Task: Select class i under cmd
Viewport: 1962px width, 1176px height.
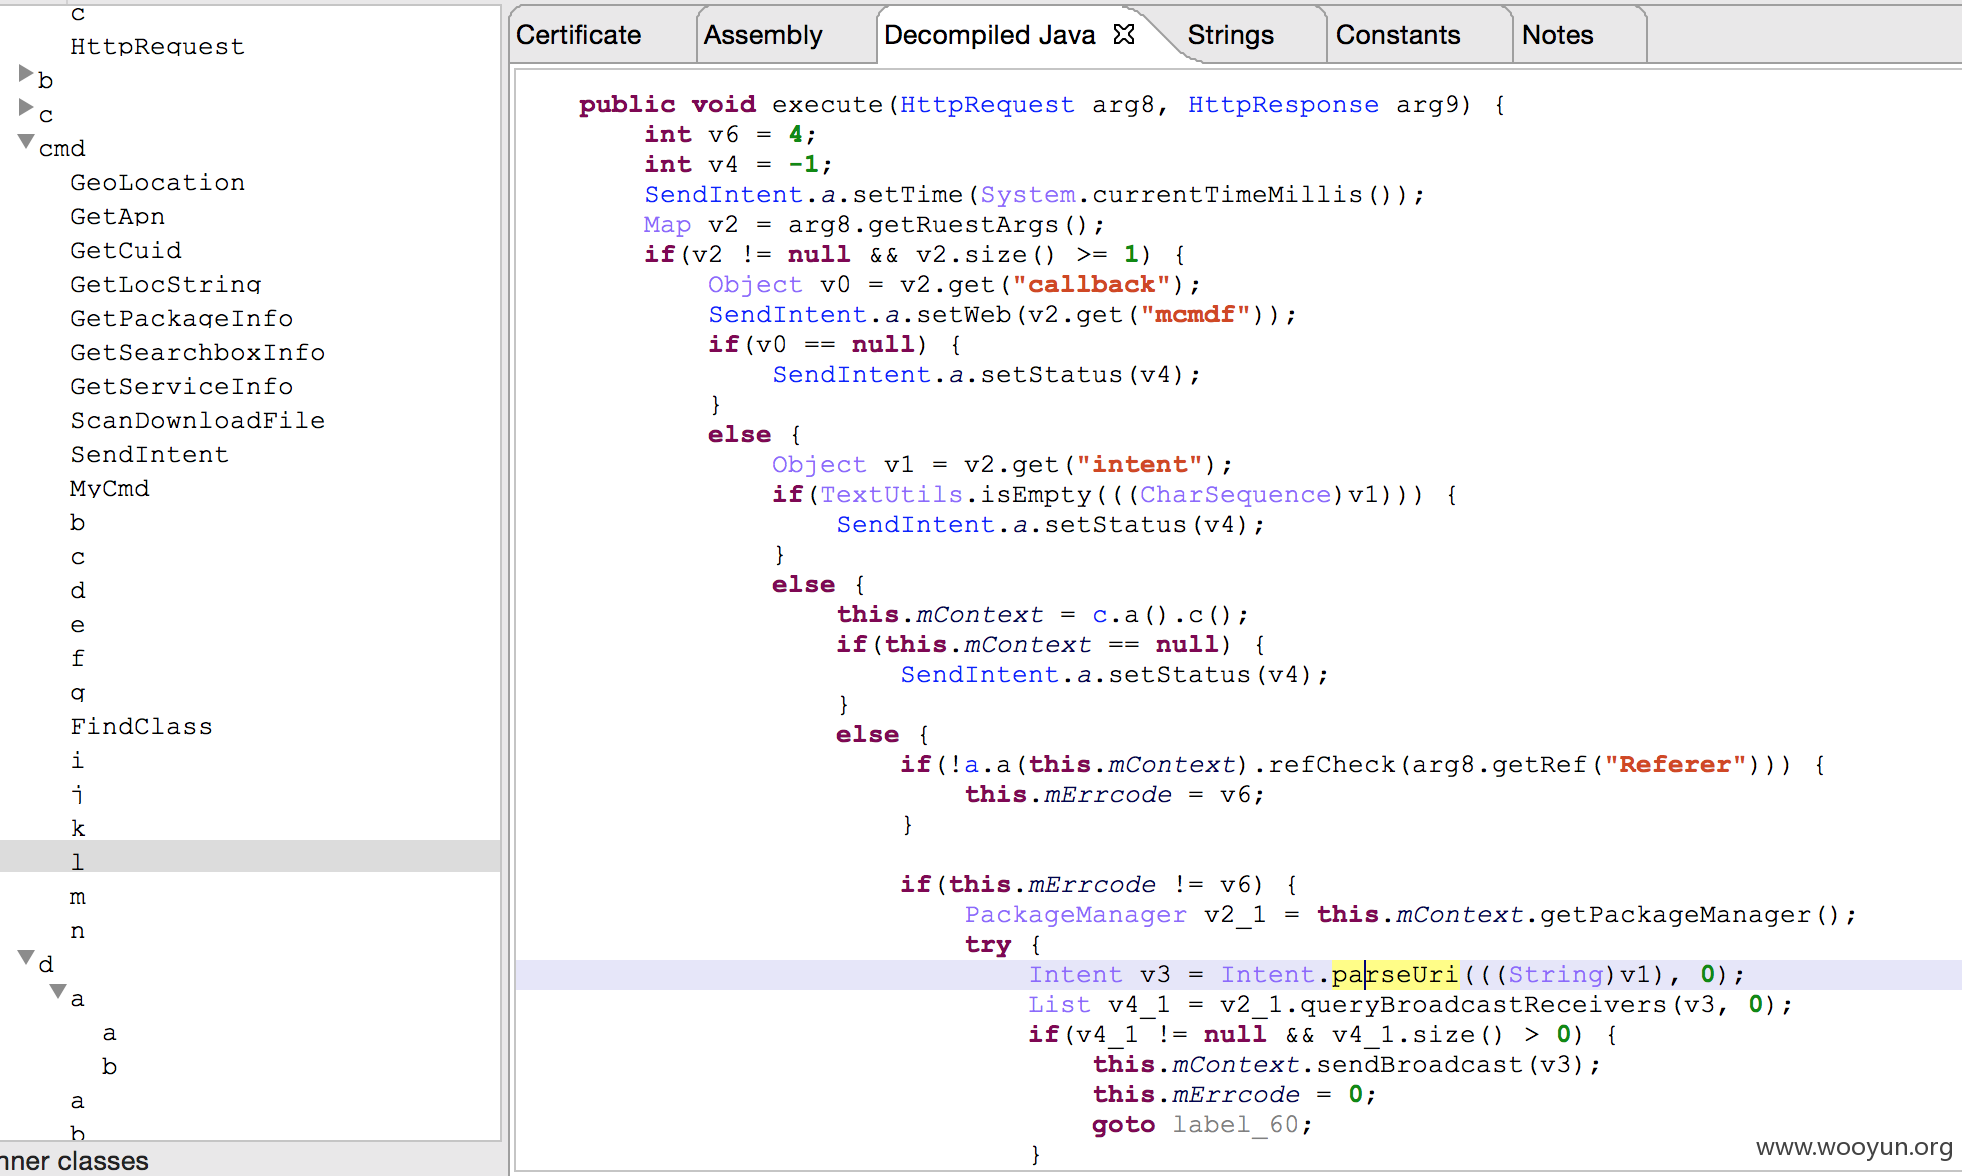Action: [x=78, y=760]
